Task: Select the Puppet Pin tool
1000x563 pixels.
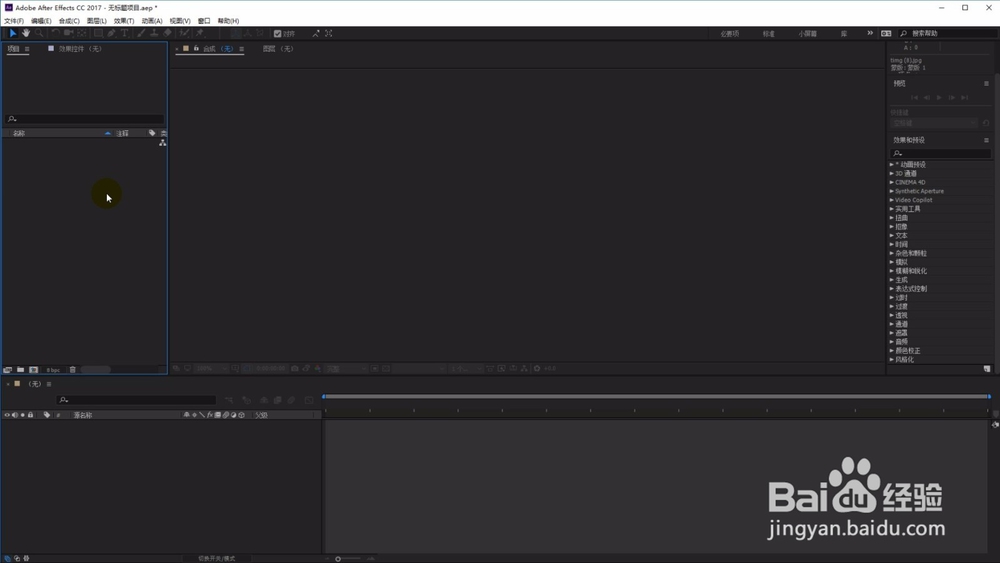Action: point(200,33)
